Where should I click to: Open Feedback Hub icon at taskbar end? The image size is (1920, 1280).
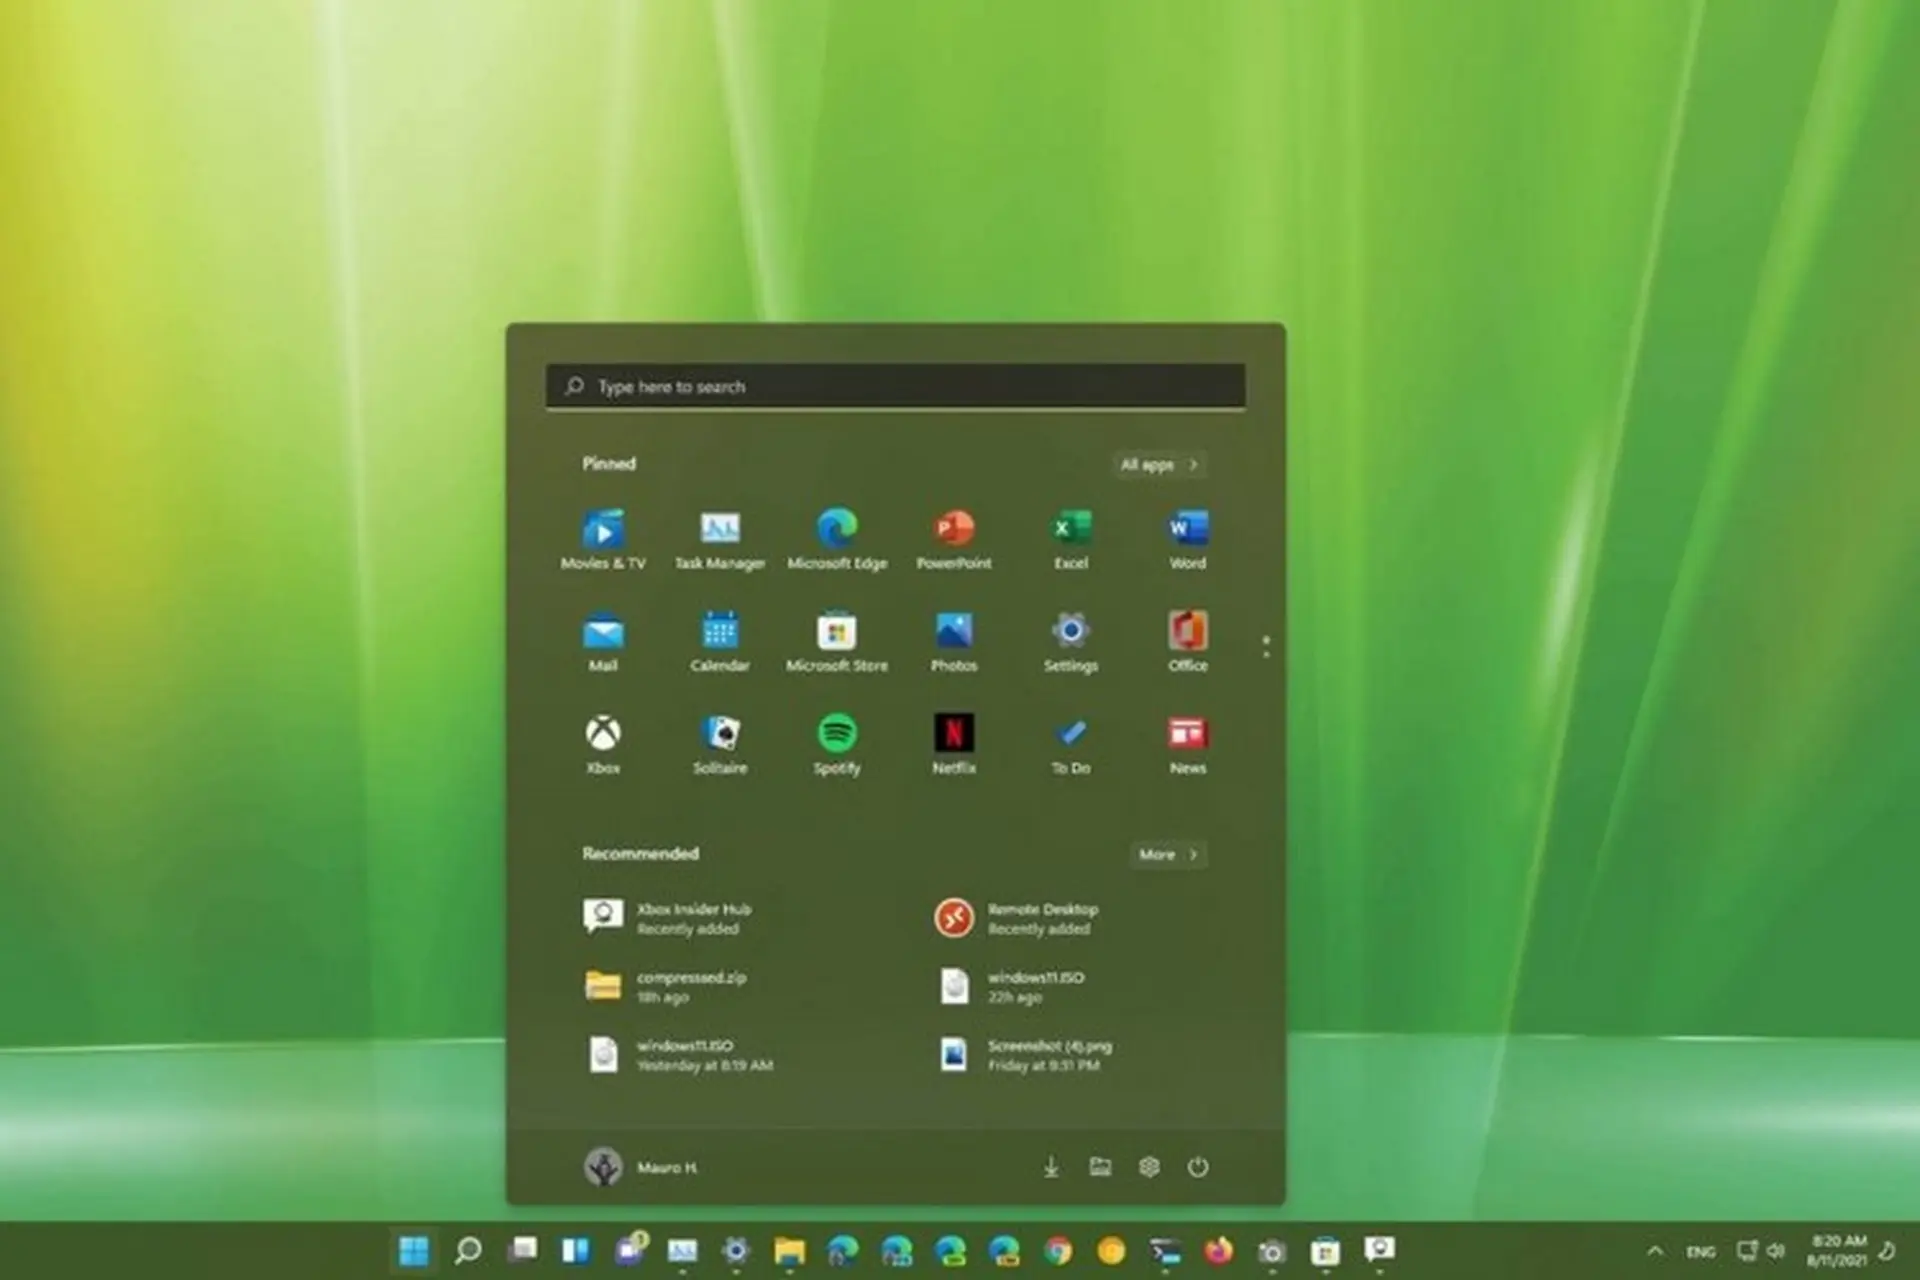(x=1380, y=1250)
